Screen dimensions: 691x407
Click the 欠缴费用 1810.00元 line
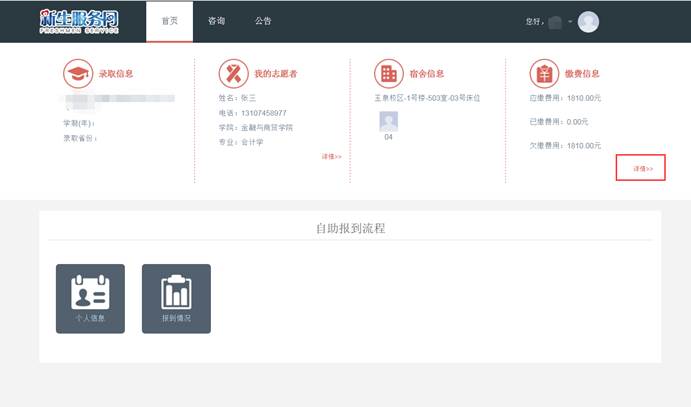(x=565, y=145)
